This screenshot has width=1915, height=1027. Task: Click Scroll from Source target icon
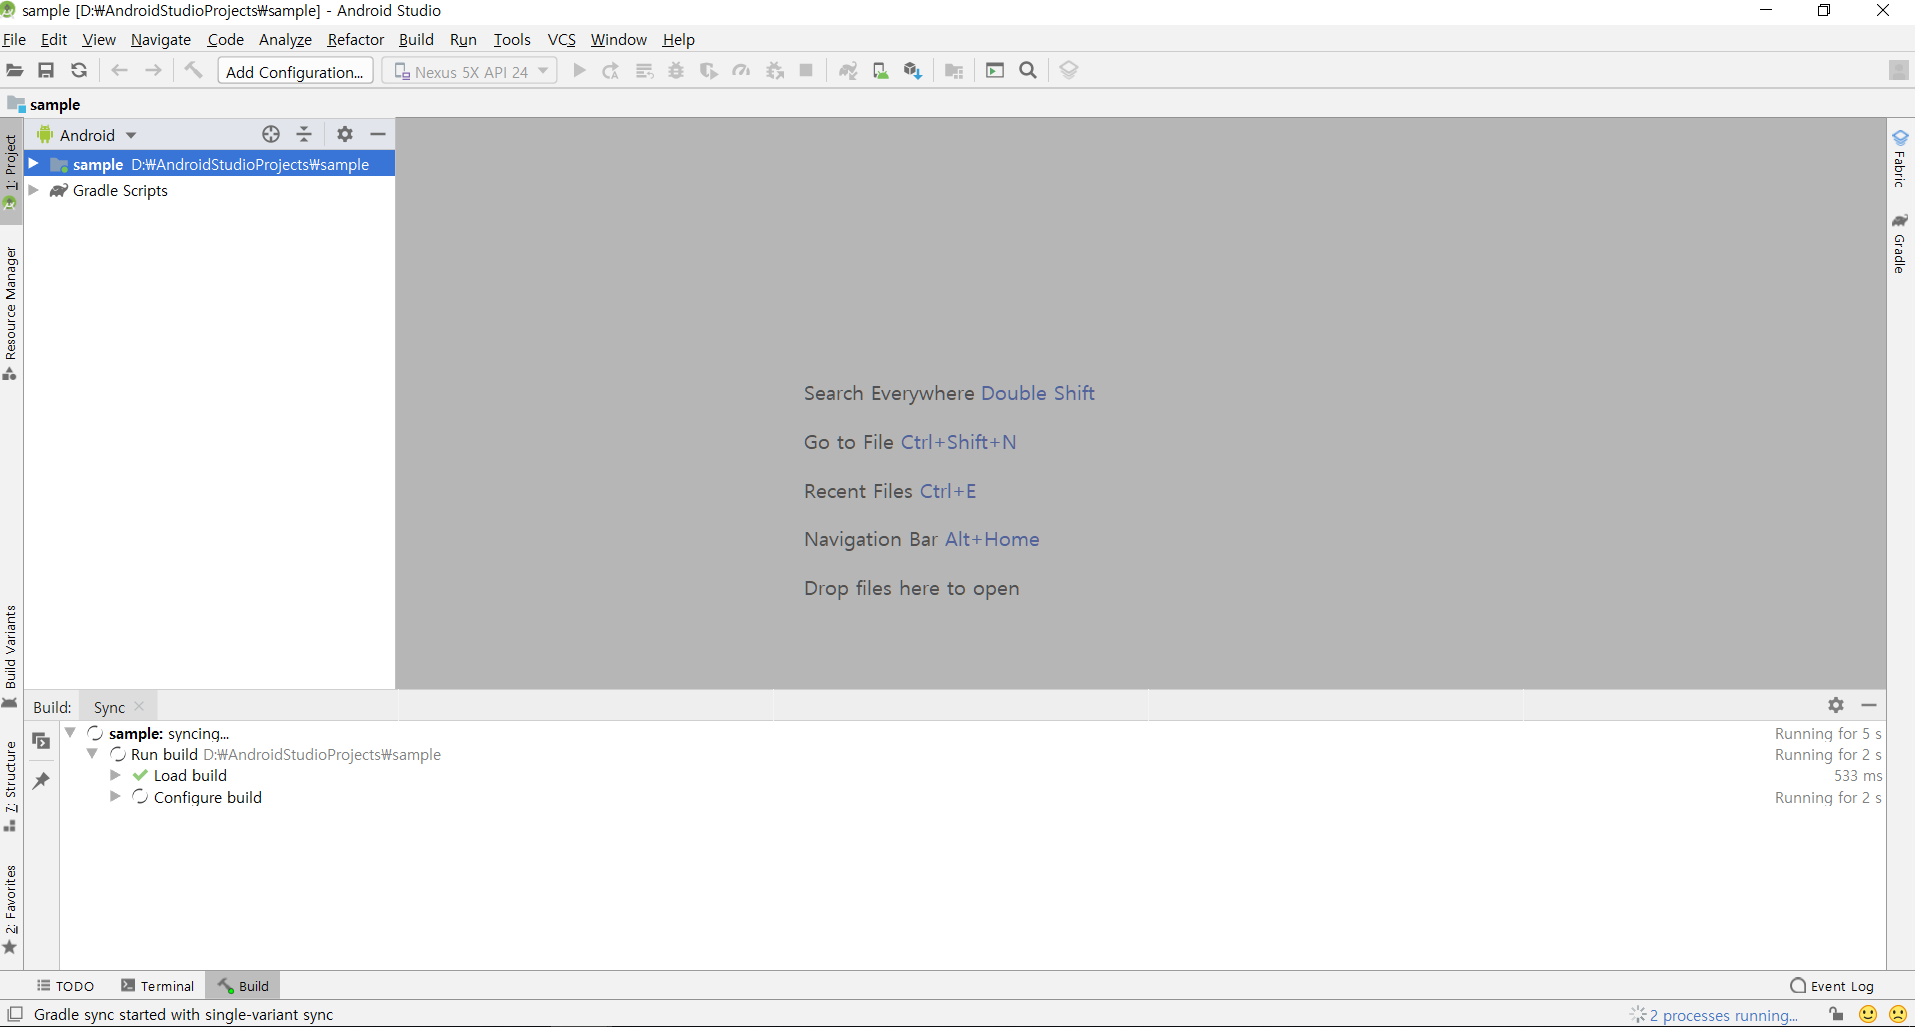pos(271,134)
